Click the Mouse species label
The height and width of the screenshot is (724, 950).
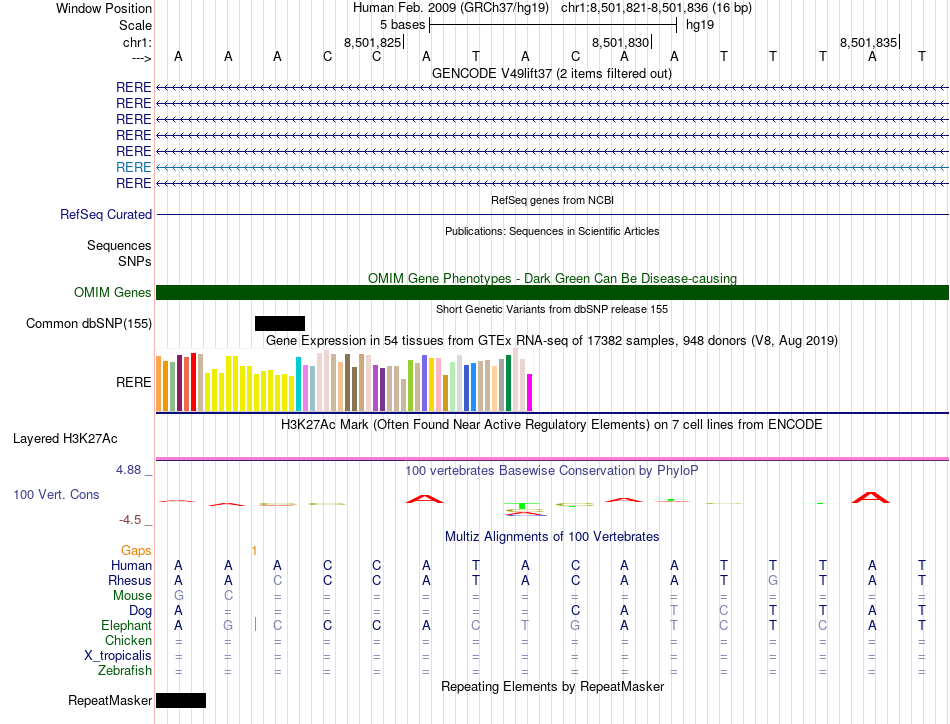click(x=132, y=596)
